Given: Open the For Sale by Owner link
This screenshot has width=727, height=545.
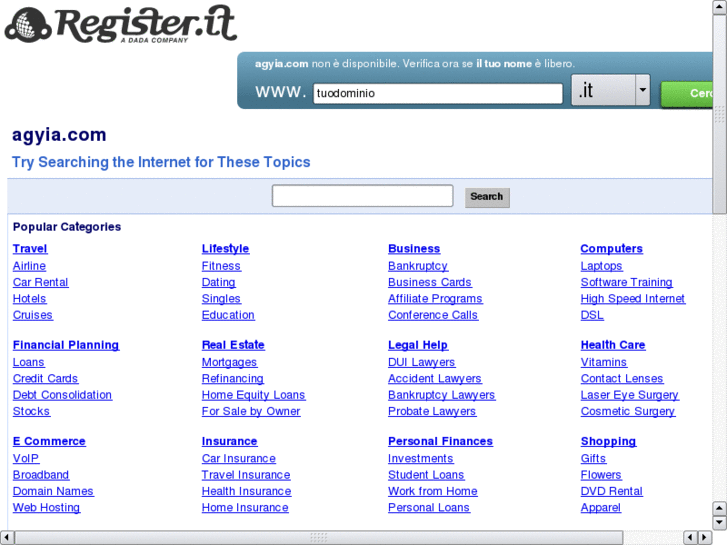Looking at the screenshot, I should [251, 411].
